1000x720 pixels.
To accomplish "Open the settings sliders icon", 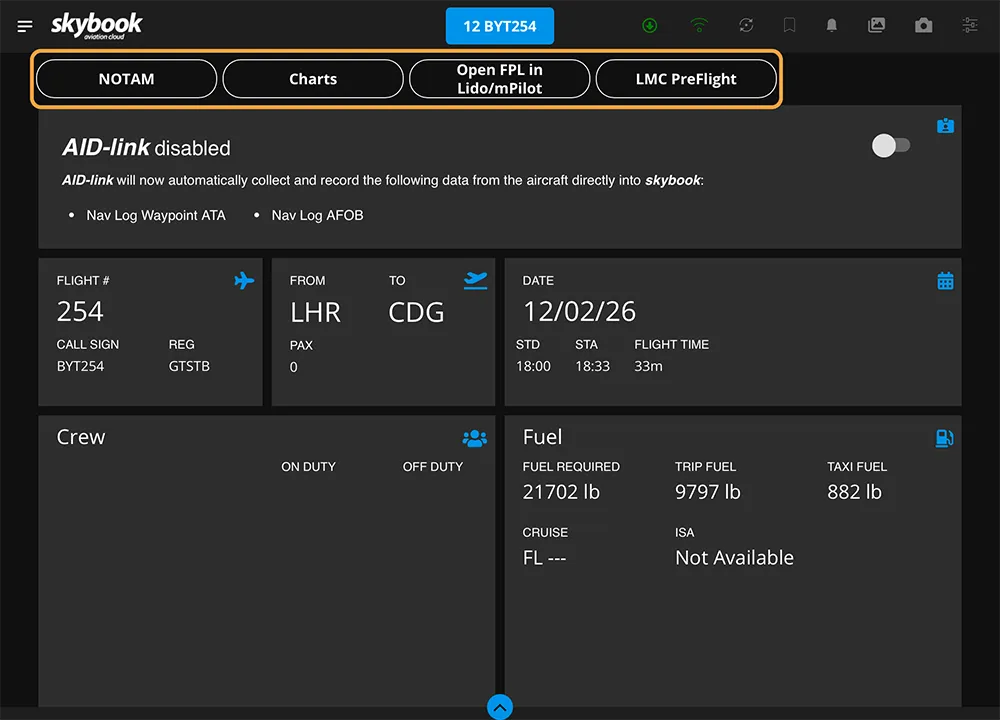I will [969, 26].
